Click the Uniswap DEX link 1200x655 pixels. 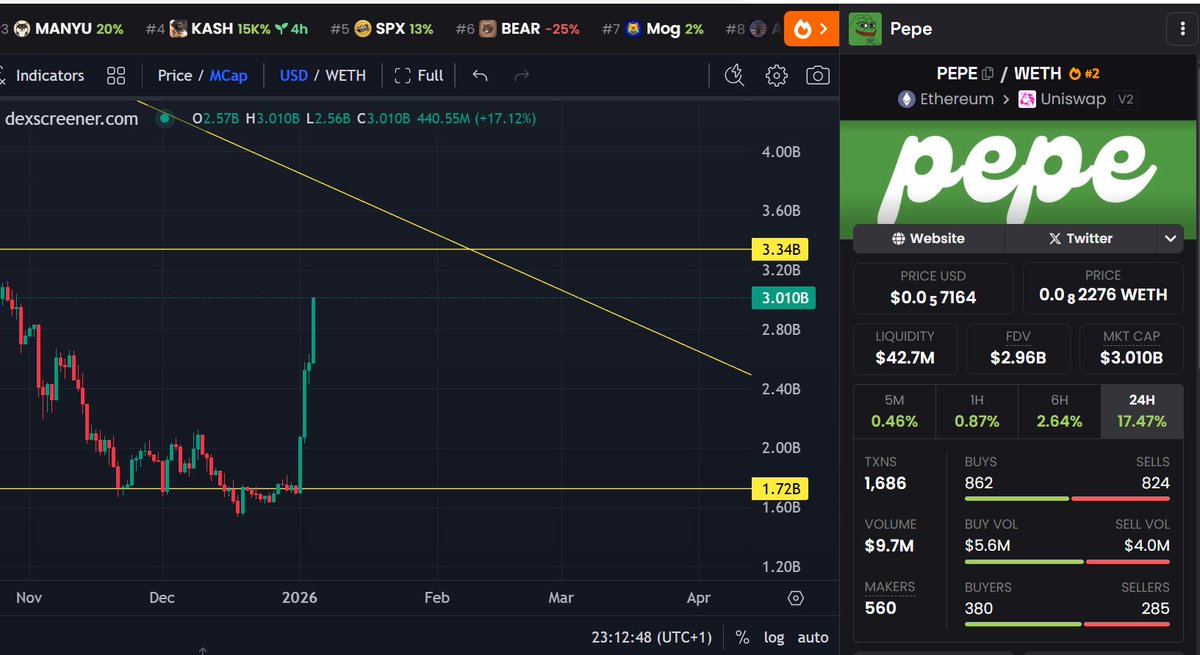(x=1062, y=99)
